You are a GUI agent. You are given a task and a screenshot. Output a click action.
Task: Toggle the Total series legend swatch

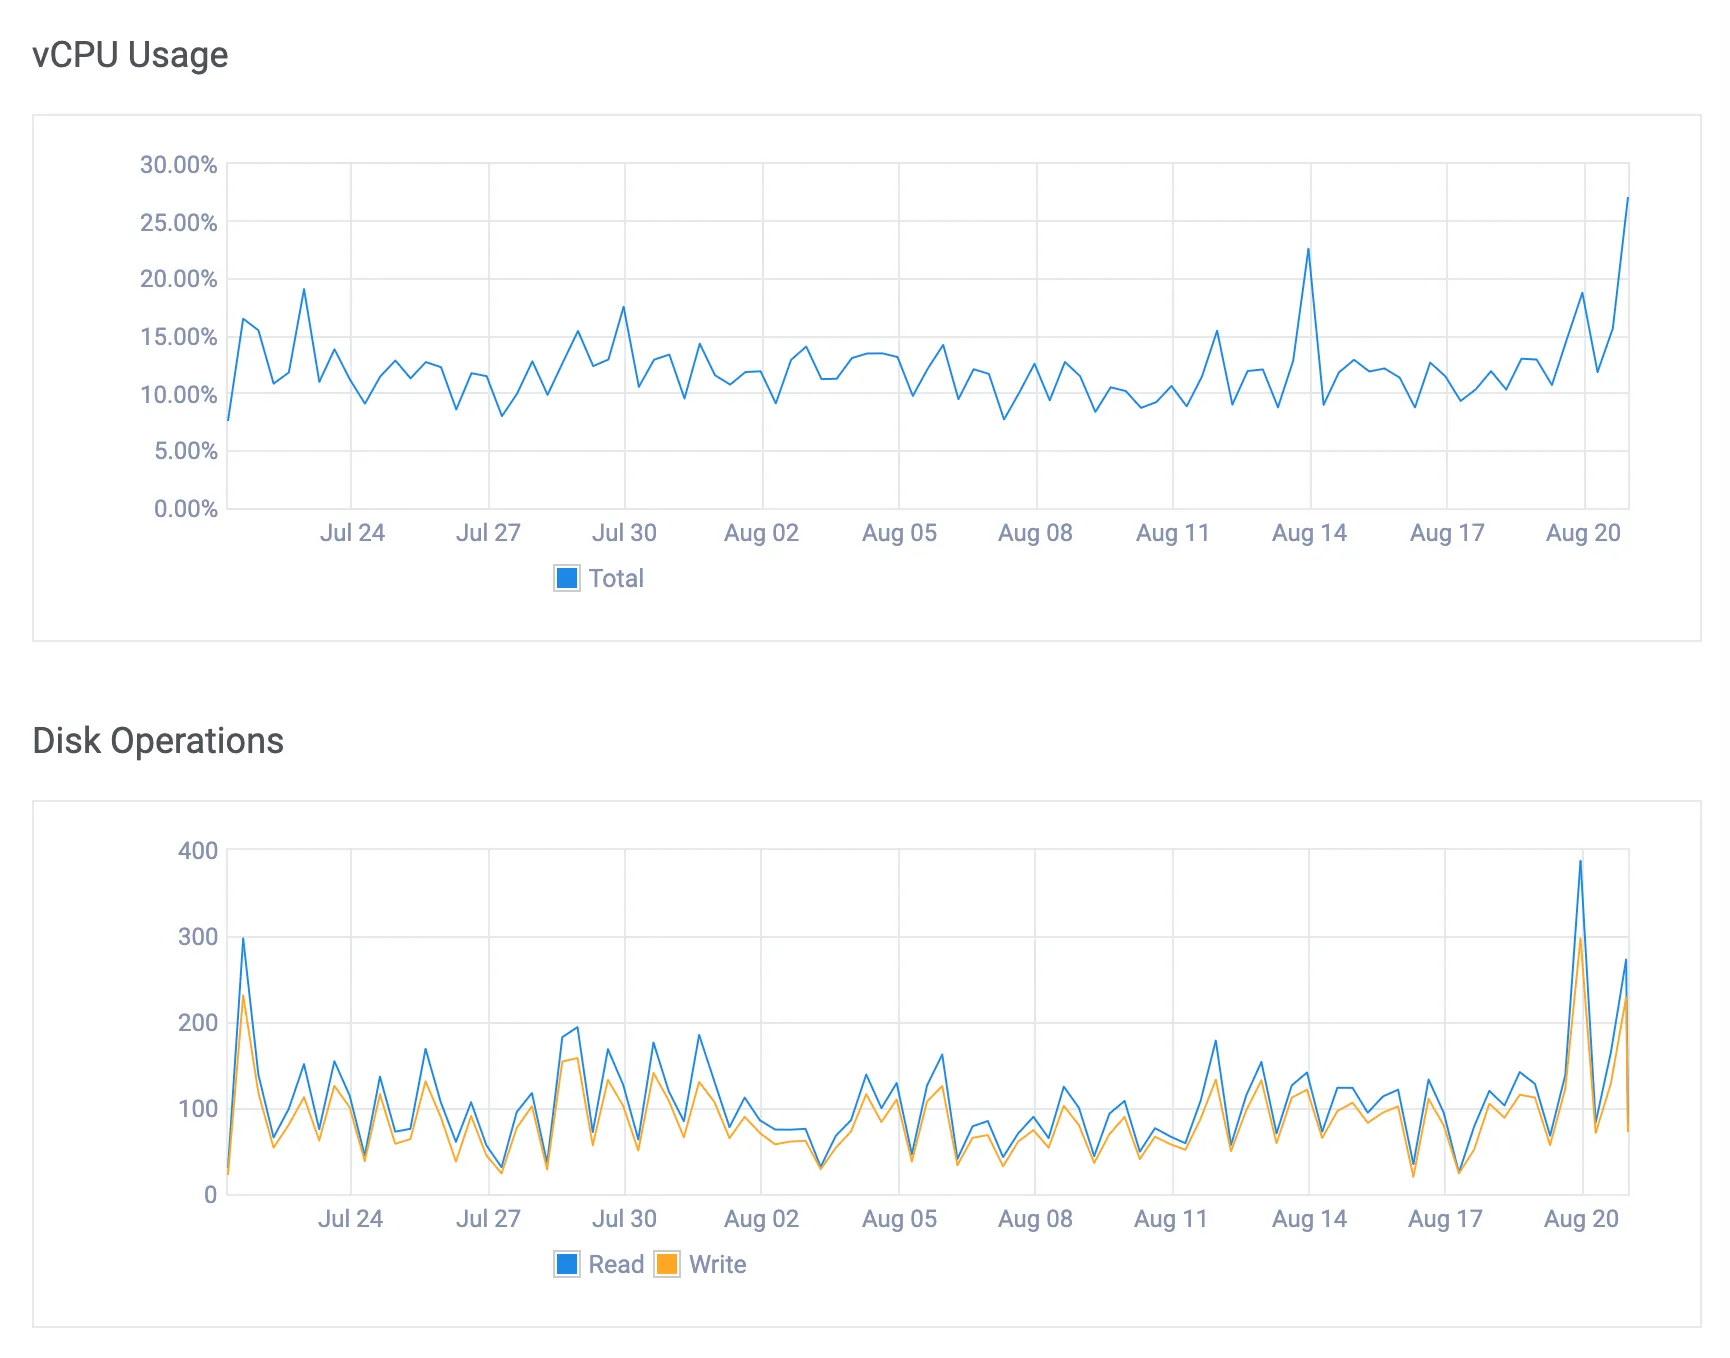566,578
